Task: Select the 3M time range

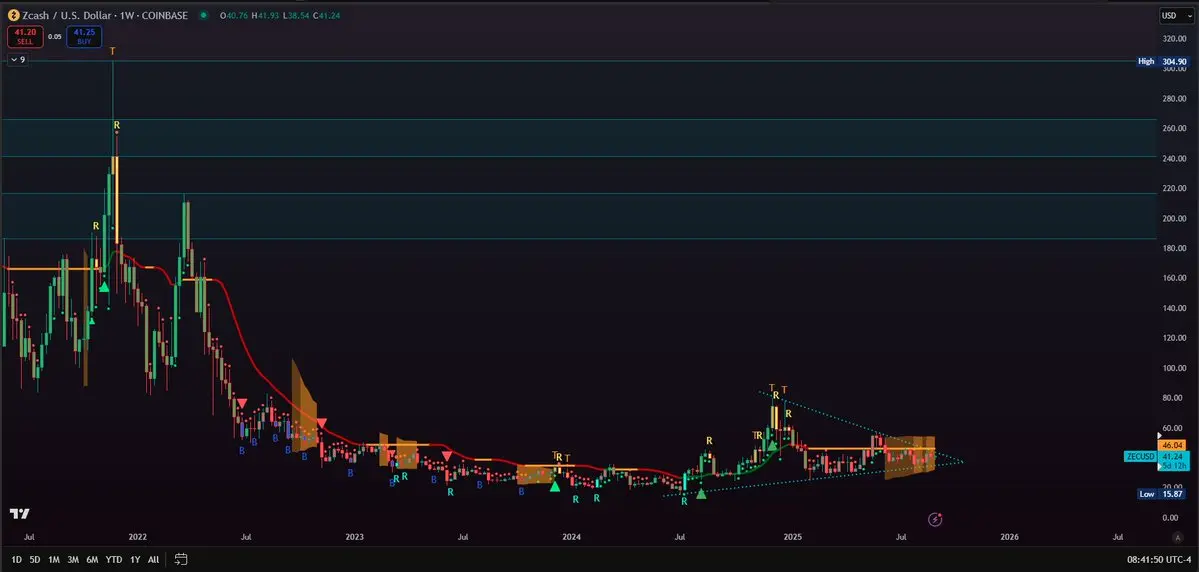Action: [x=73, y=560]
